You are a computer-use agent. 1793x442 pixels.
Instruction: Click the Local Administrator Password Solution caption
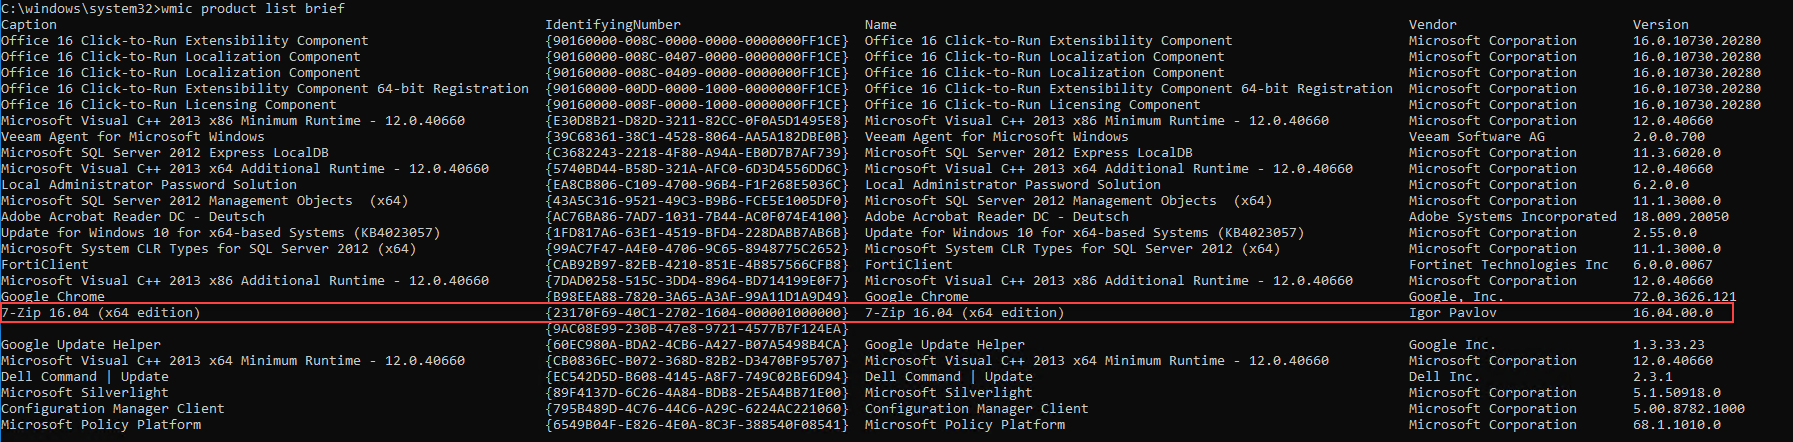click(x=149, y=185)
